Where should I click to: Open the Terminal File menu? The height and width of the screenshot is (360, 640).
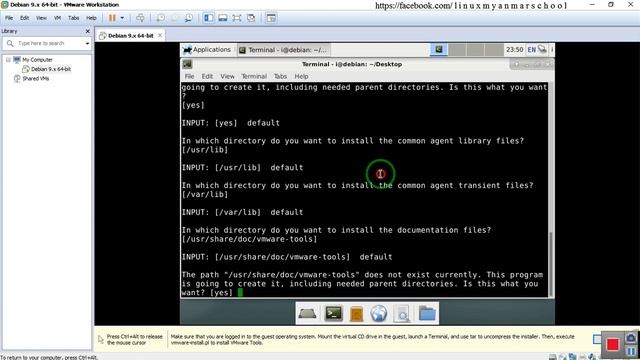189,76
